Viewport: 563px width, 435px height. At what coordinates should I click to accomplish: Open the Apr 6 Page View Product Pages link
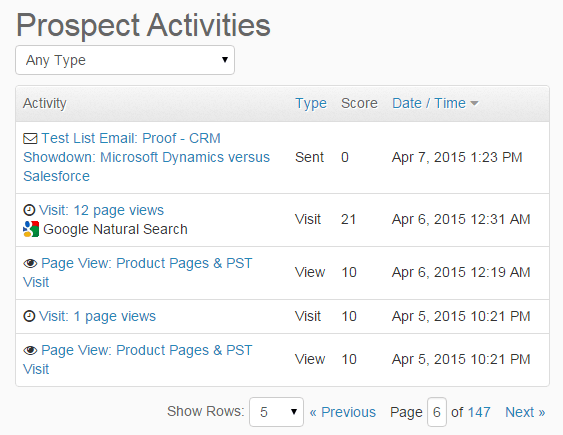pyautogui.click(x=138, y=272)
